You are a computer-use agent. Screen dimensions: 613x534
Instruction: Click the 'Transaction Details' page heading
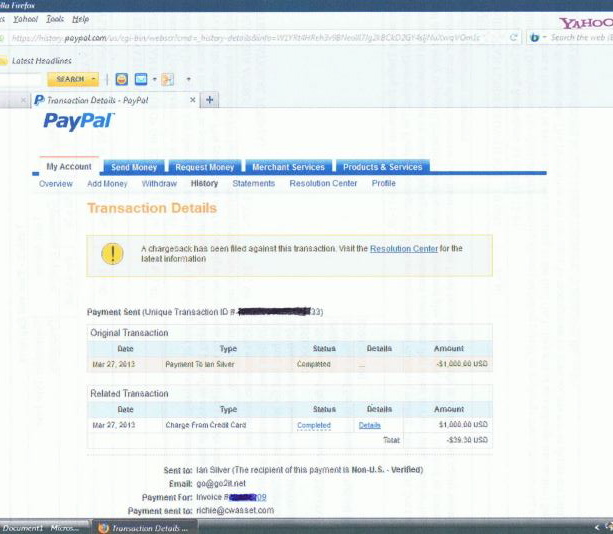tap(152, 208)
